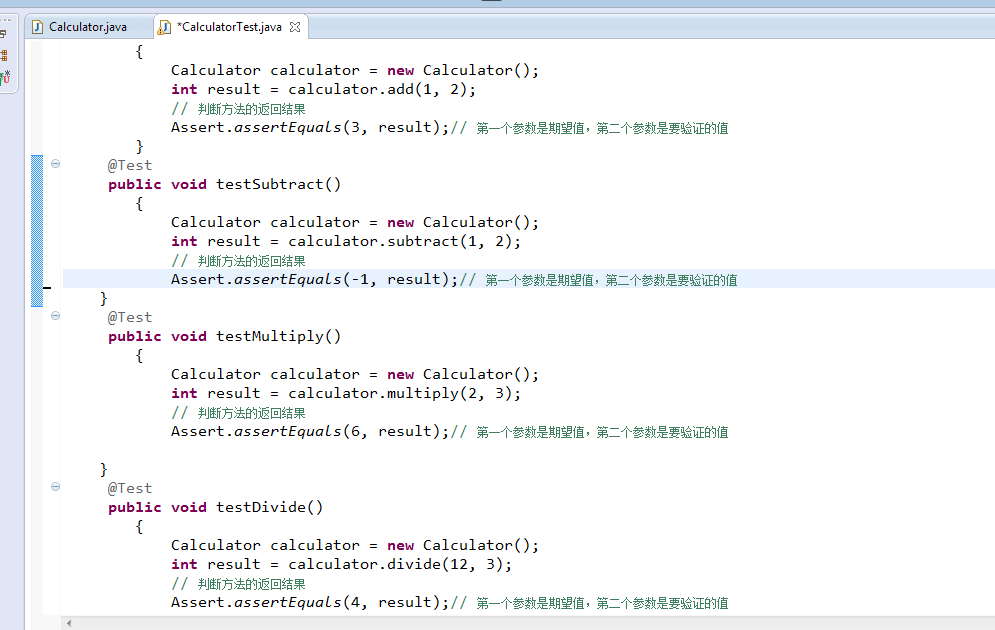Image resolution: width=995 pixels, height=630 pixels.
Task: Click closing brace ending the testMultiply method
Action: click(x=103, y=469)
